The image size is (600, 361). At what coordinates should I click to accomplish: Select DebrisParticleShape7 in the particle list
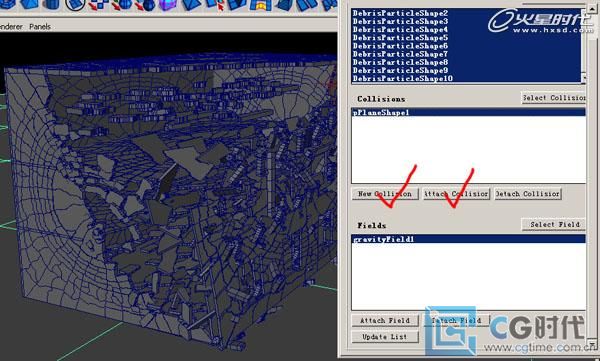pos(466,54)
